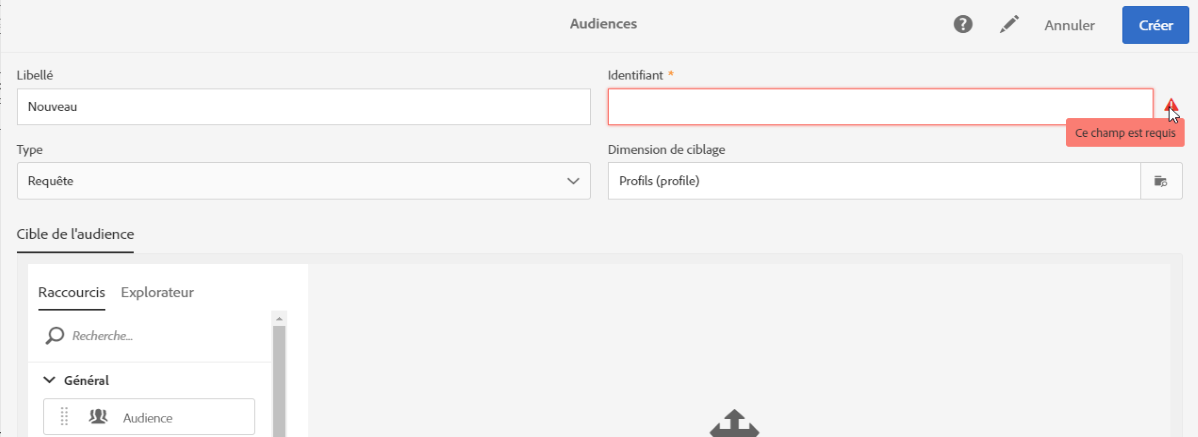This screenshot has height=437, width=1198.
Task: Open the help question mark icon
Action: click(963, 24)
